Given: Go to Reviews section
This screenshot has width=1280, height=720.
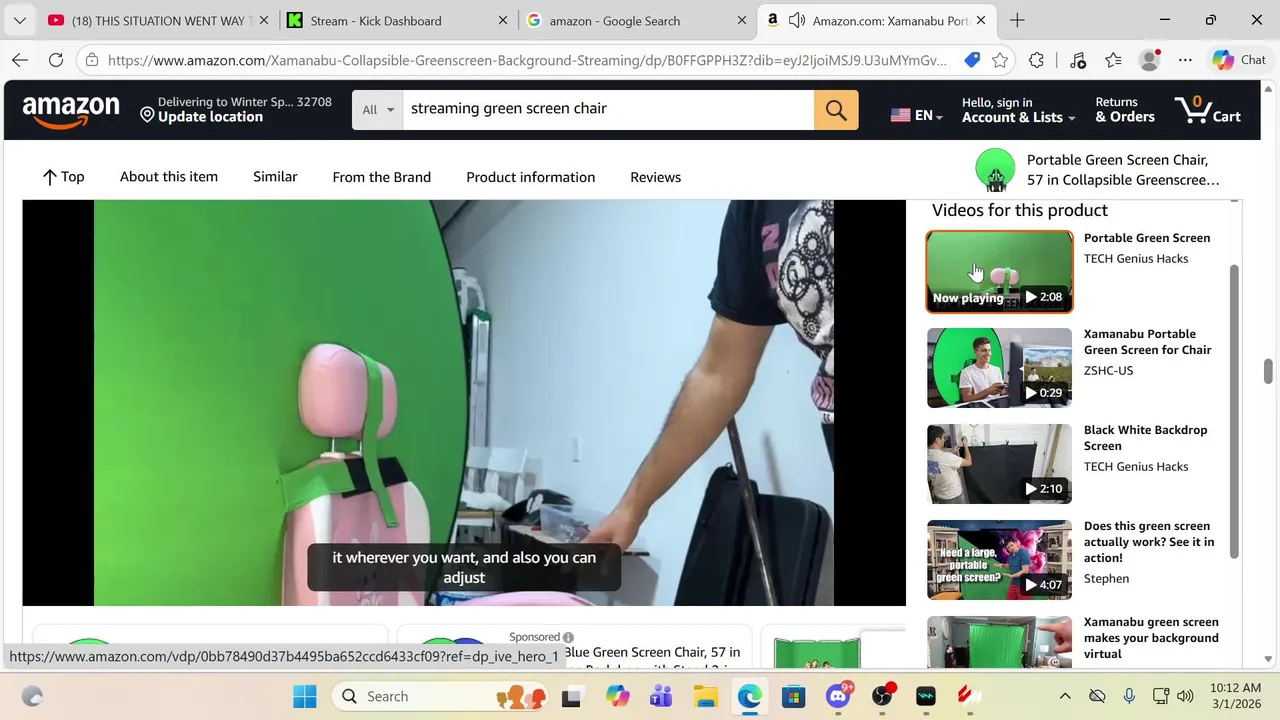Looking at the screenshot, I should (655, 177).
